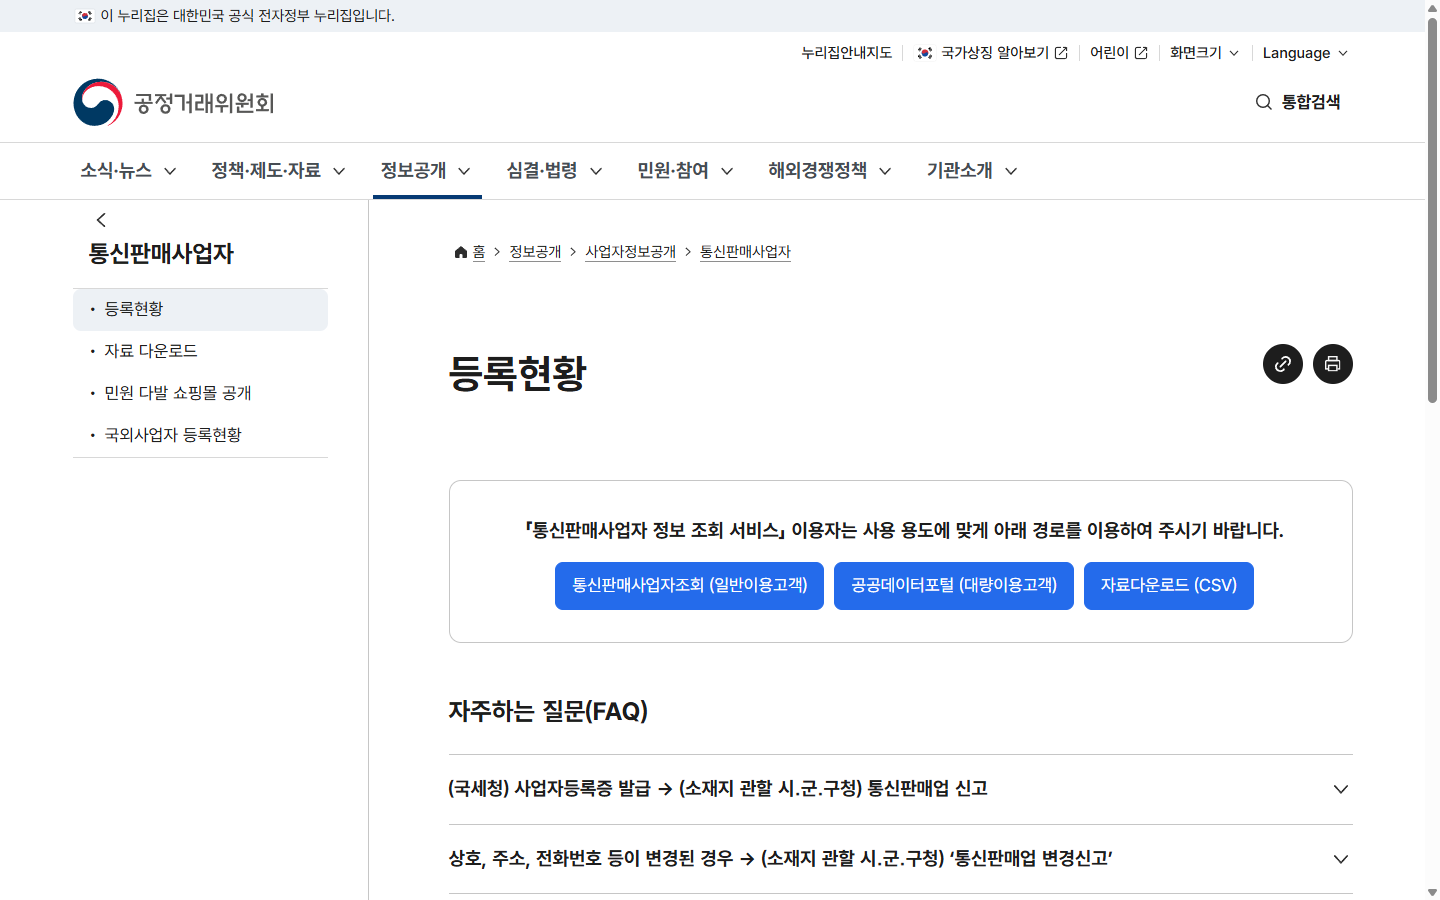Click the home icon in the breadcrumb
The height and width of the screenshot is (900, 1440).
point(461,252)
